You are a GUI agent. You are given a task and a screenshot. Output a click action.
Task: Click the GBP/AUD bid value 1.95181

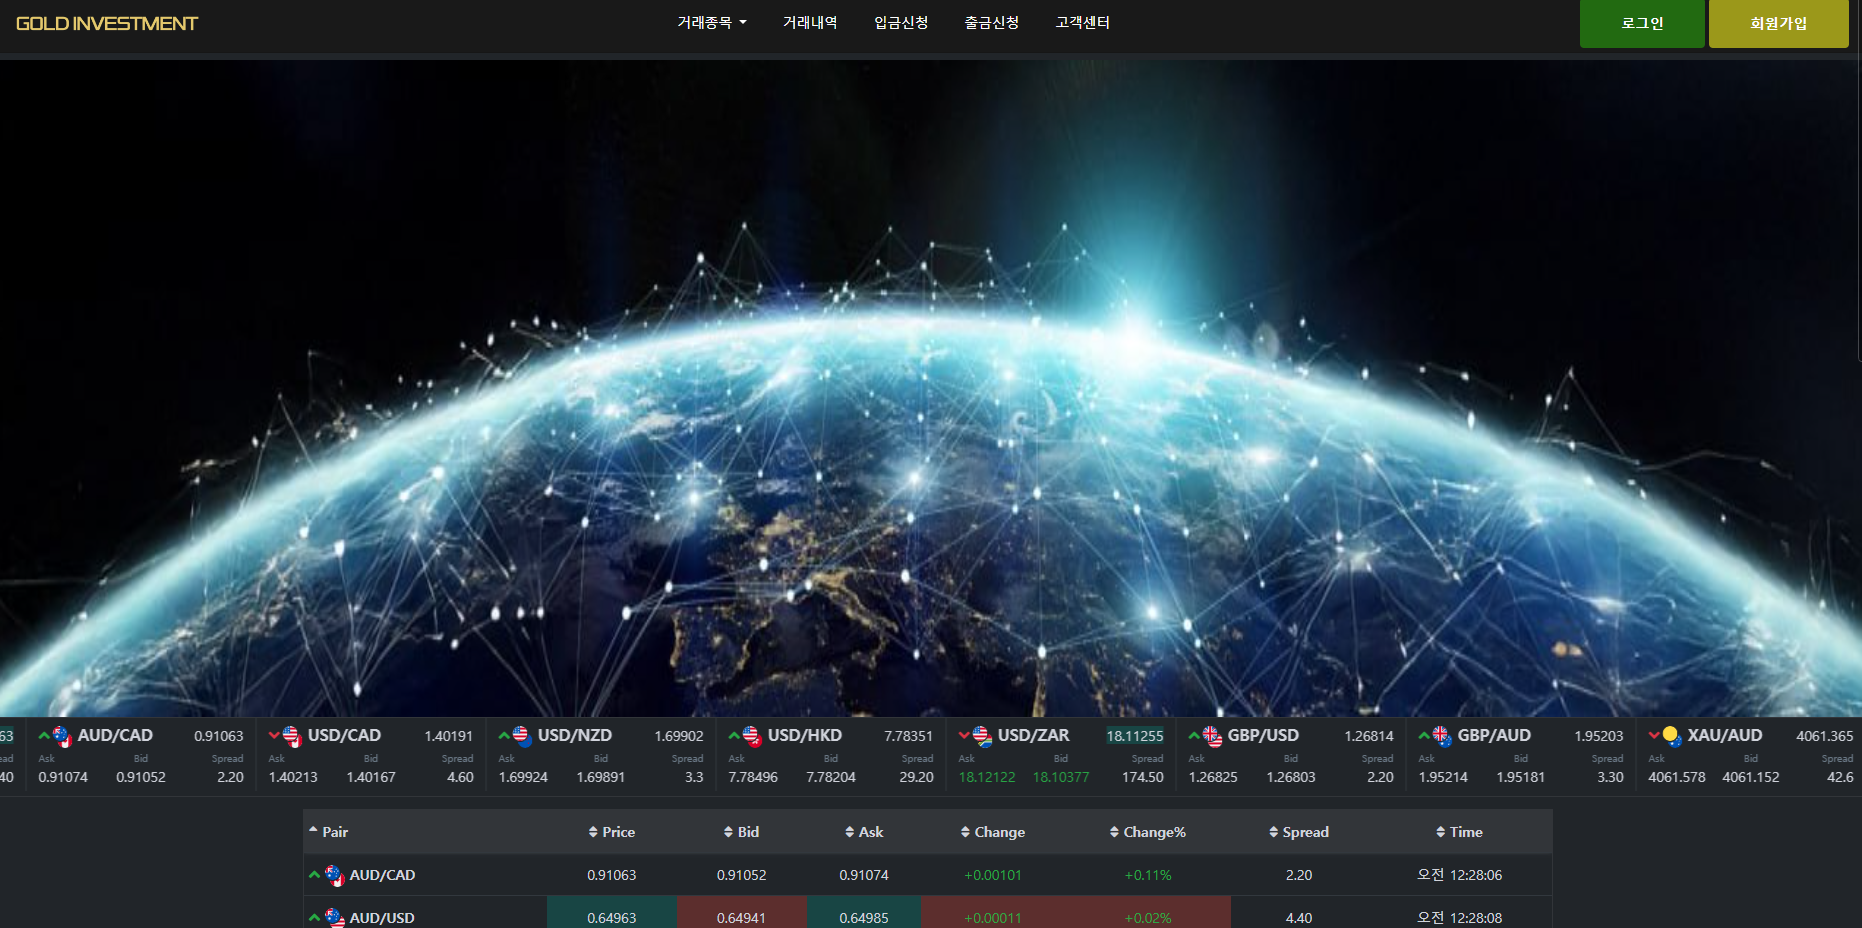[x=1521, y=777]
